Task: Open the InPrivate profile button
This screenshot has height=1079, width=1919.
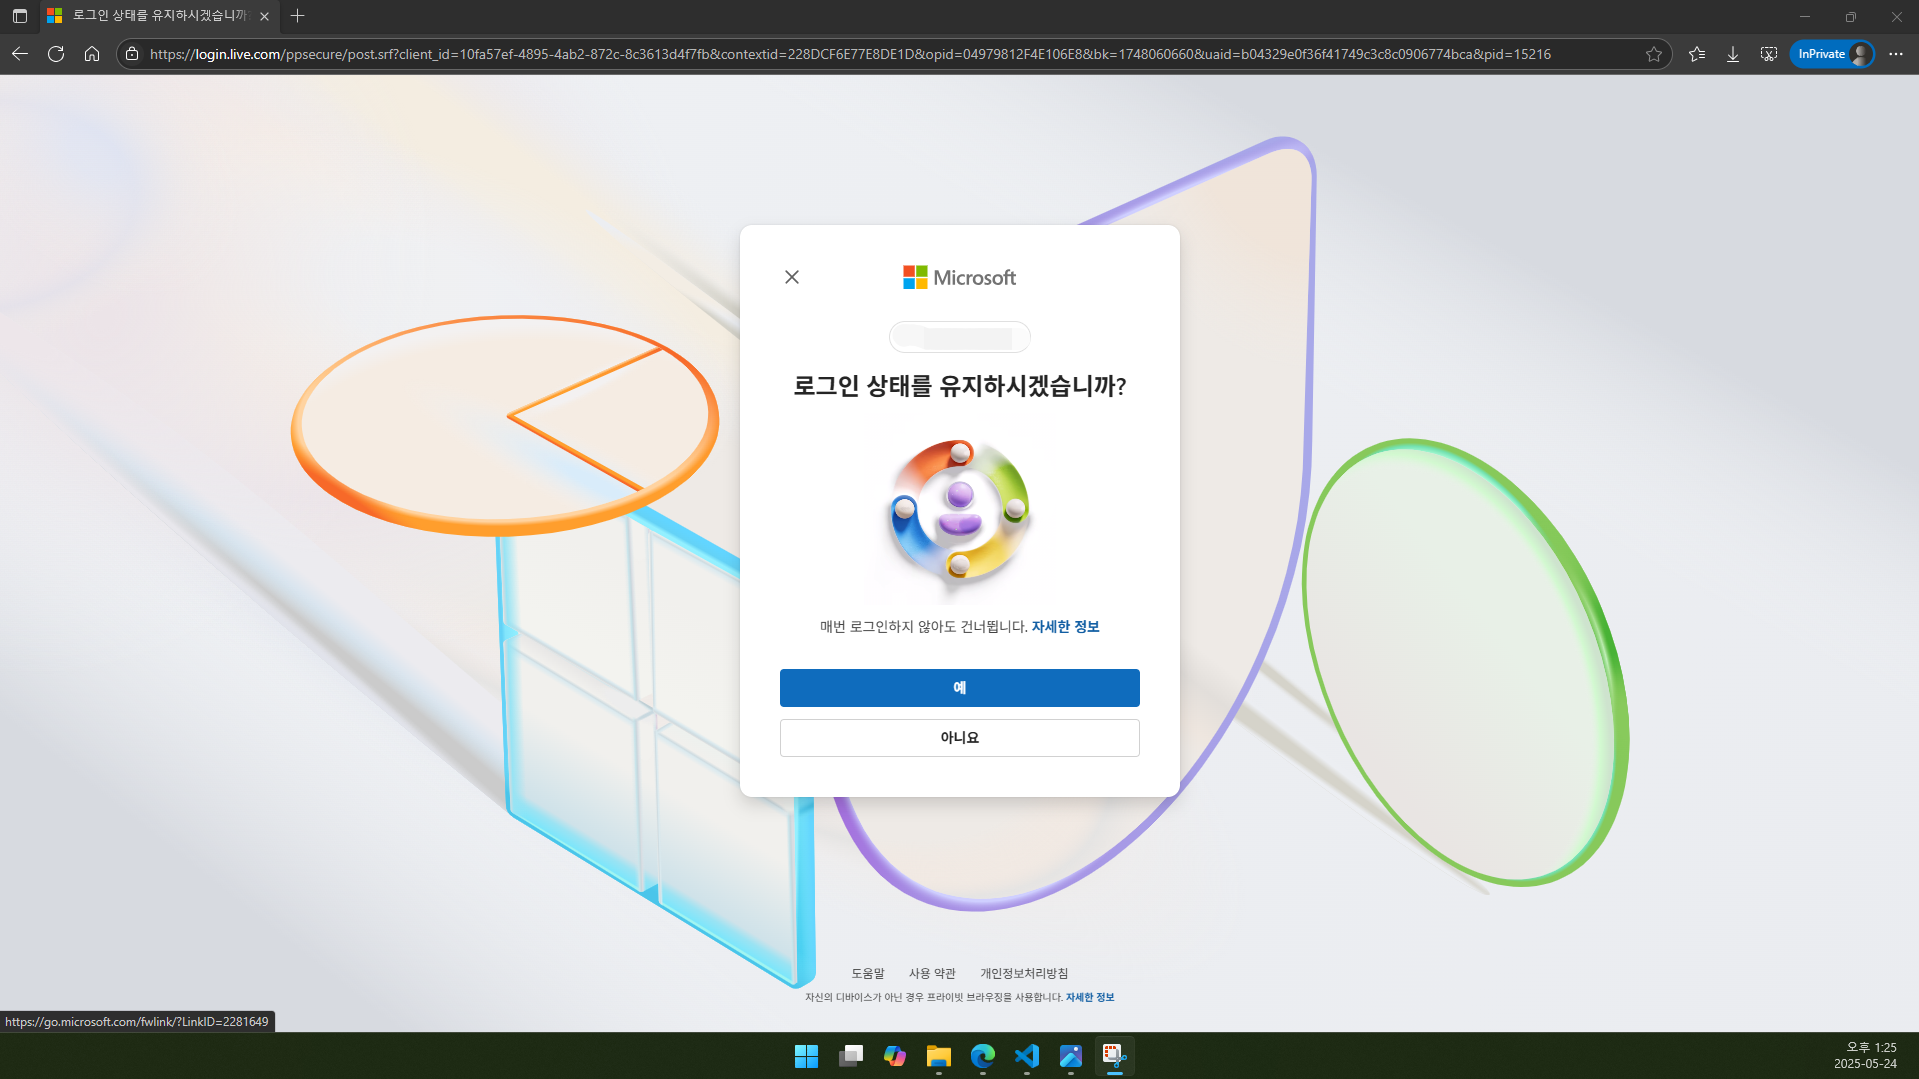Action: click(1832, 54)
